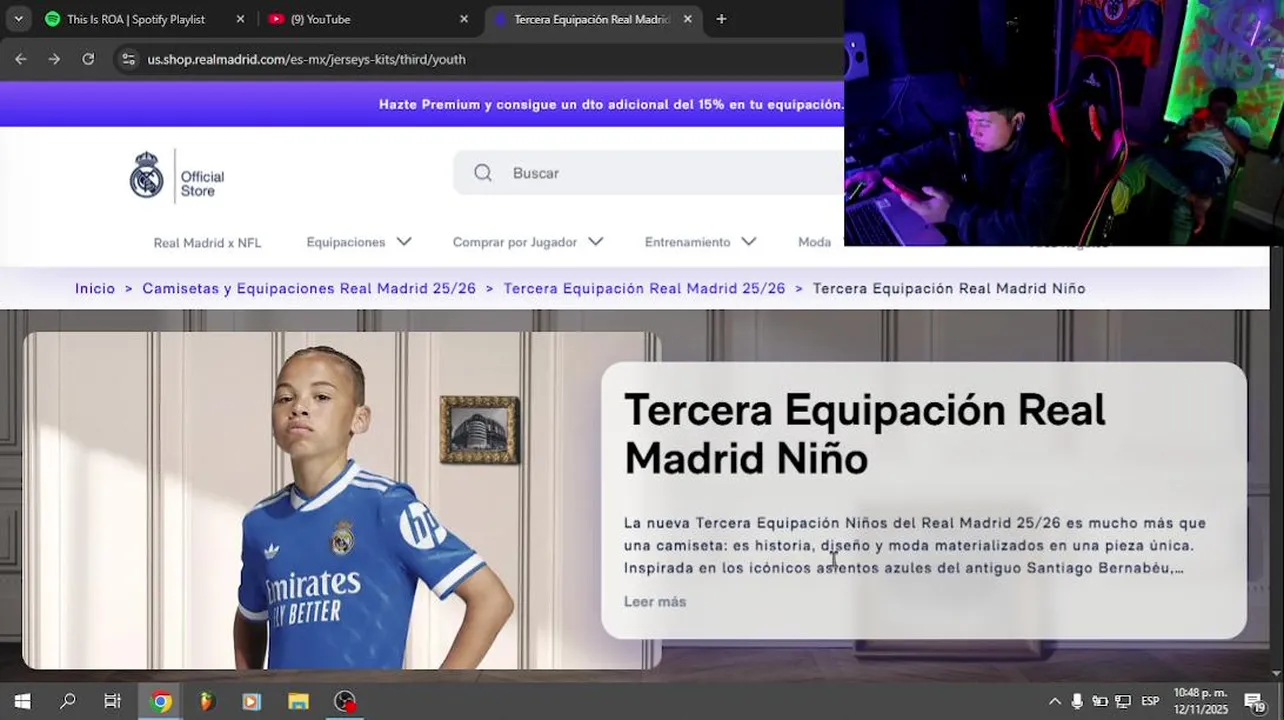Viewport: 1284px width, 720px height.
Task: Click the OBS recording taskbar icon
Action: pos(344,701)
